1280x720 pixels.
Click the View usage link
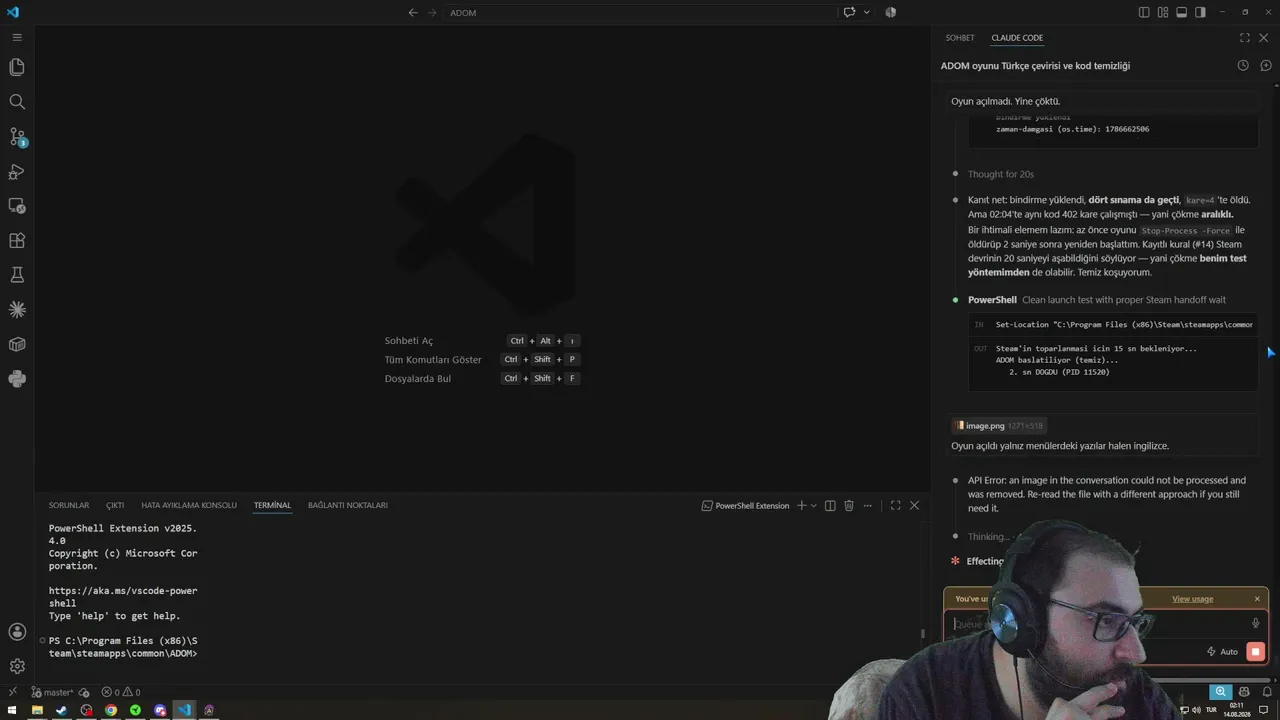[x=1192, y=599]
